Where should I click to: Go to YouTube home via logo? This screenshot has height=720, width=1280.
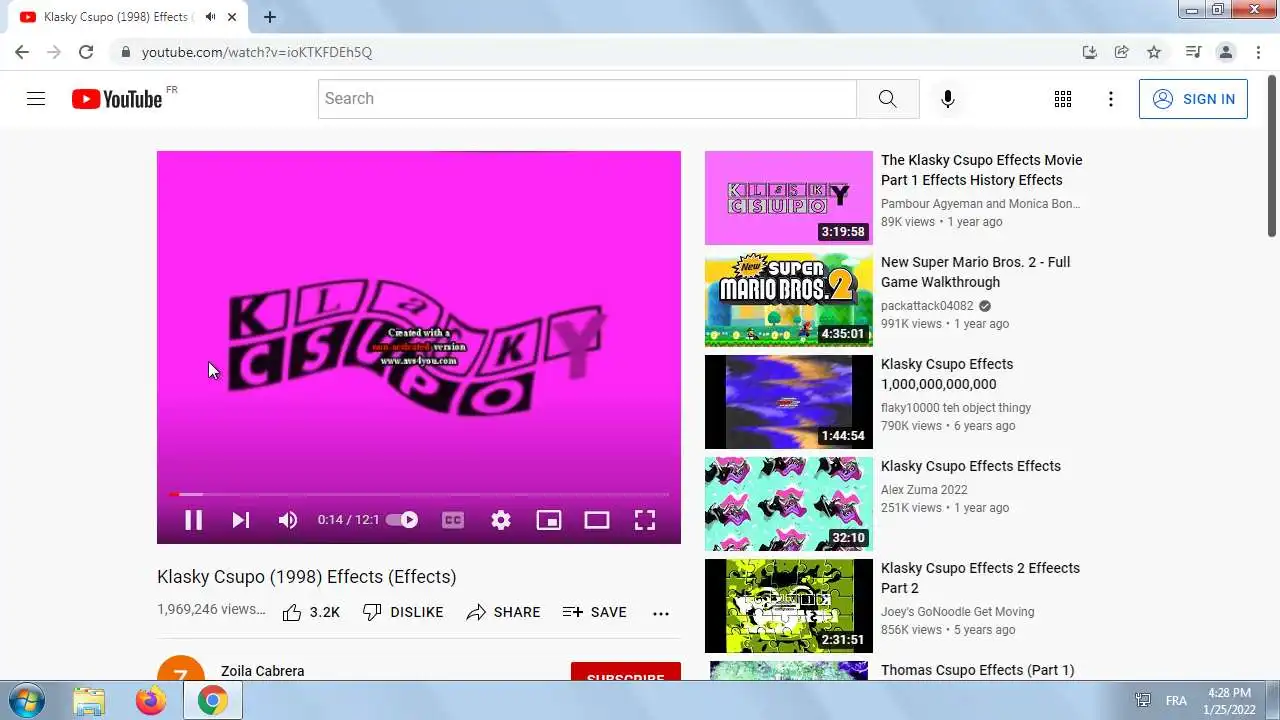[117, 99]
